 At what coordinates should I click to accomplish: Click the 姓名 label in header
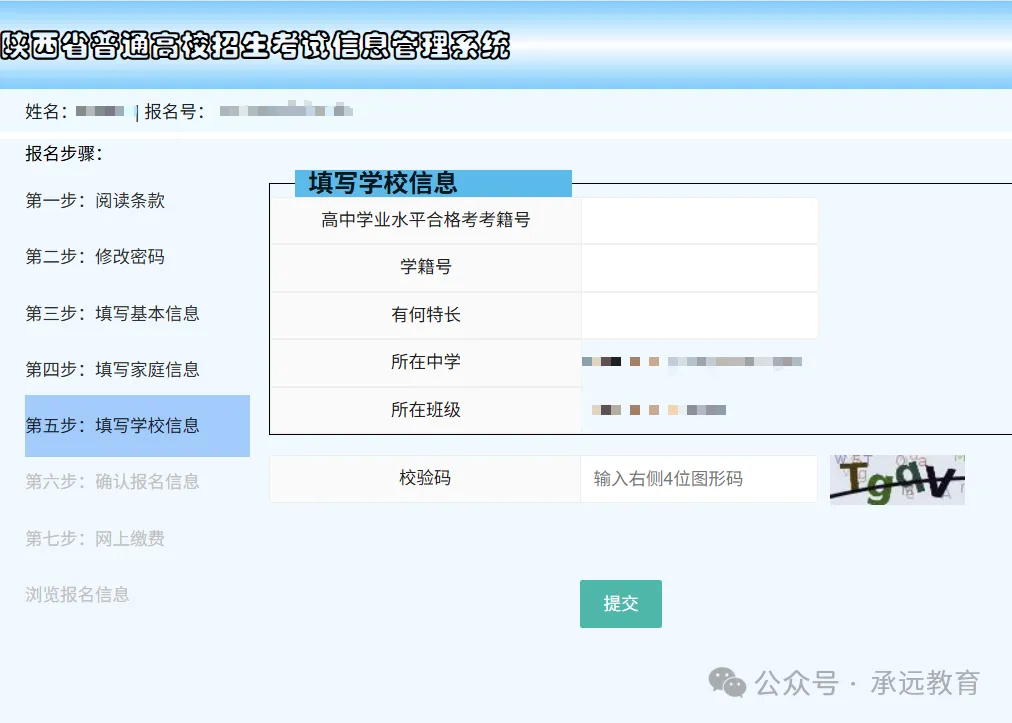tap(46, 112)
